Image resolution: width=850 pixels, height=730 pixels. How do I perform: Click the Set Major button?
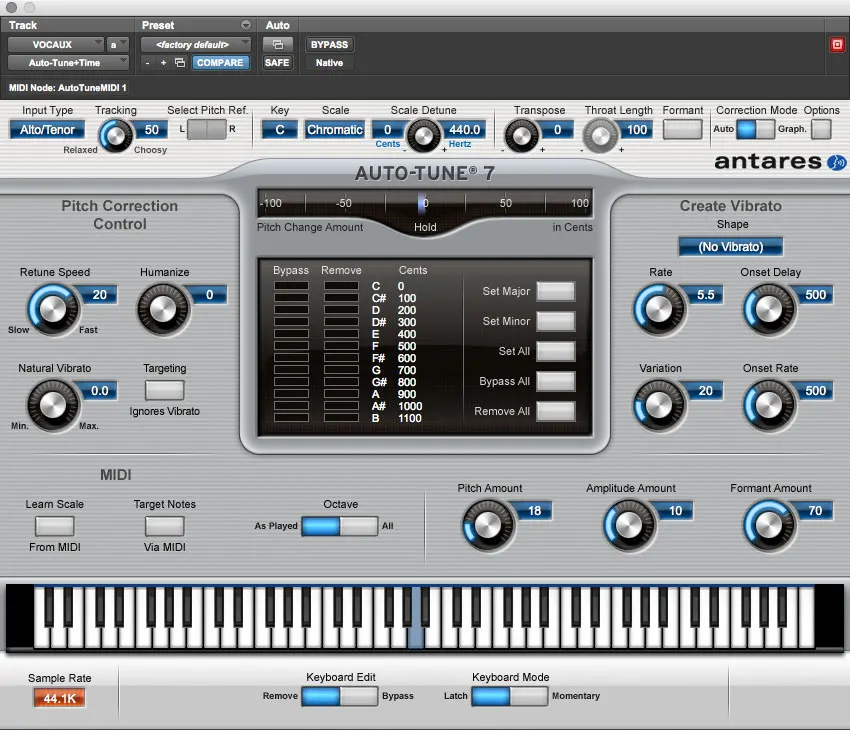tap(556, 291)
